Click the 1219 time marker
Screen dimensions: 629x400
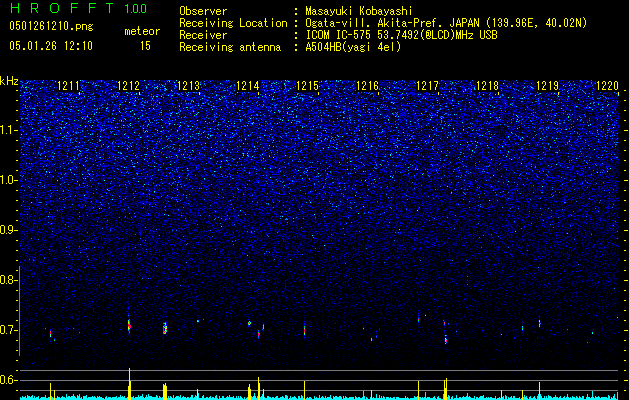[547, 86]
